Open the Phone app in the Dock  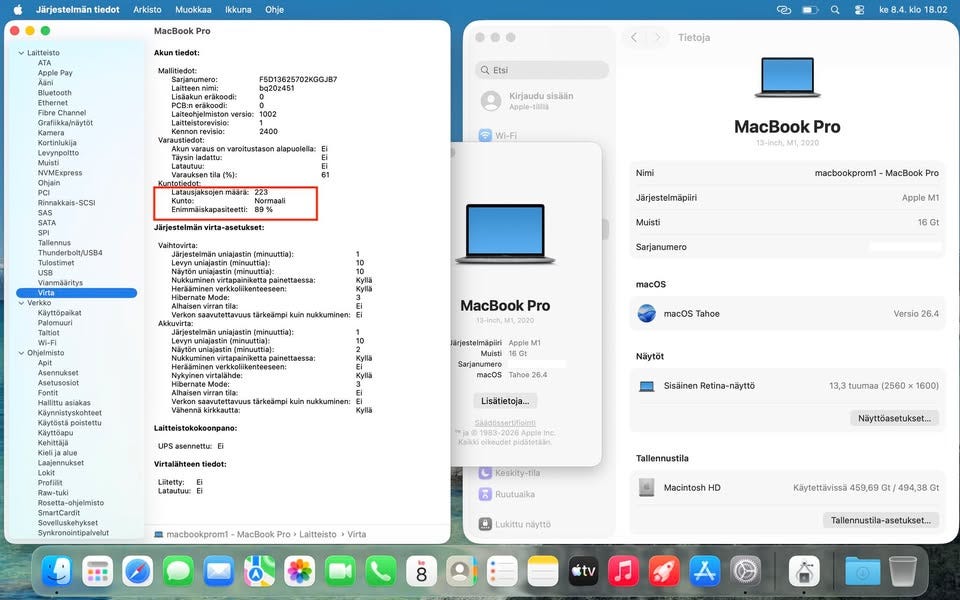point(381,572)
